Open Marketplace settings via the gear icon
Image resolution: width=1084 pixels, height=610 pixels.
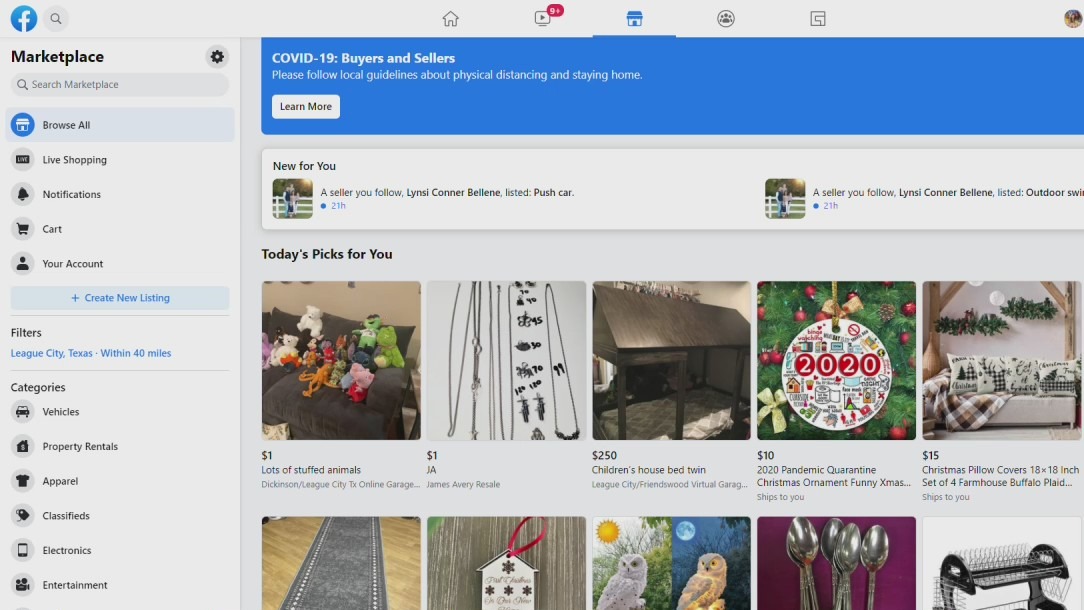coord(216,57)
